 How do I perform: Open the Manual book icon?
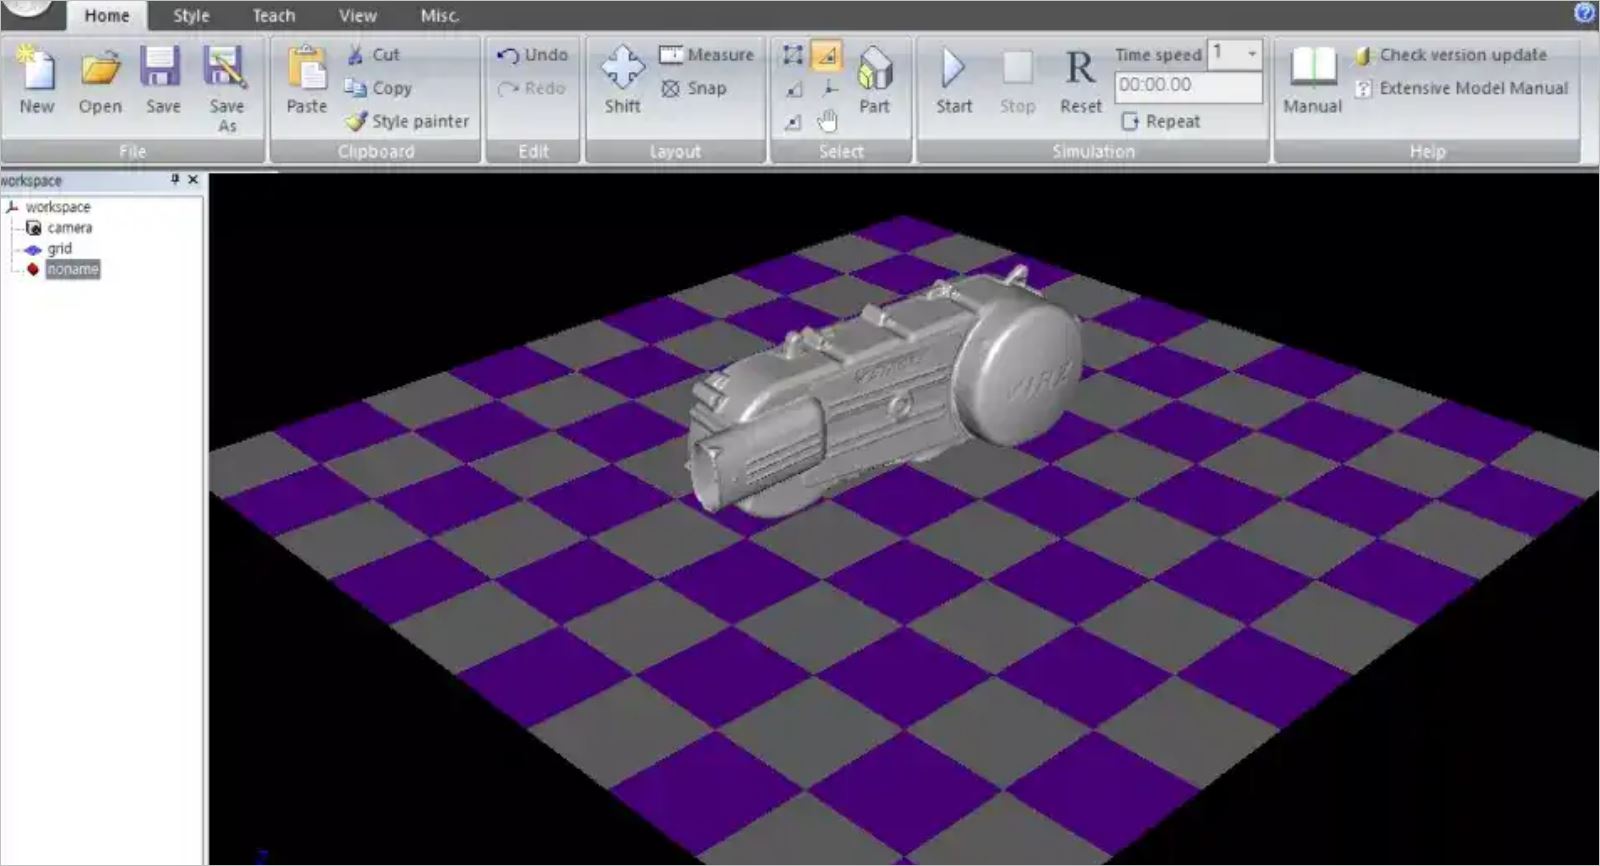1312,81
